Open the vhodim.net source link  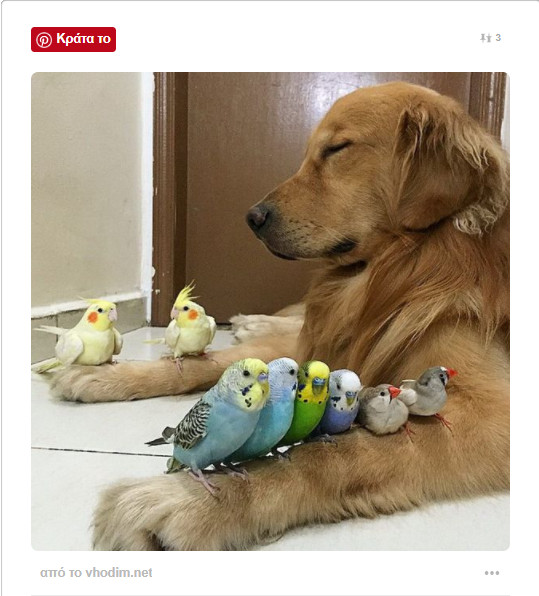click(x=96, y=572)
